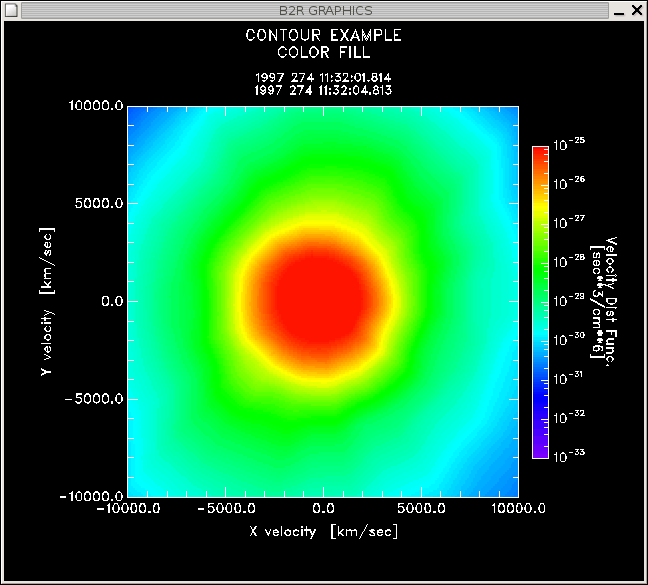The image size is (648, 585).
Task: Click Y-axis tick label 5000.0
Action: click(x=99, y=203)
